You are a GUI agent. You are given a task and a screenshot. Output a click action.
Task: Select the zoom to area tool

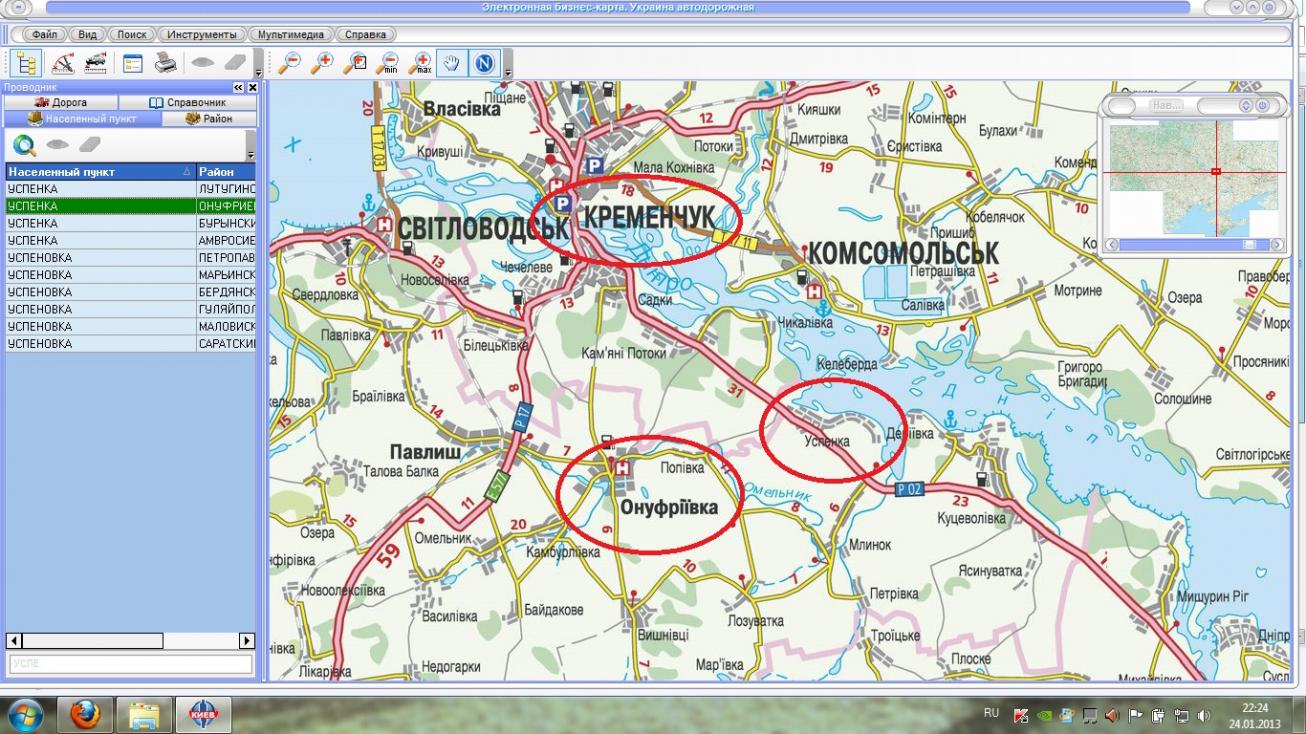(355, 64)
